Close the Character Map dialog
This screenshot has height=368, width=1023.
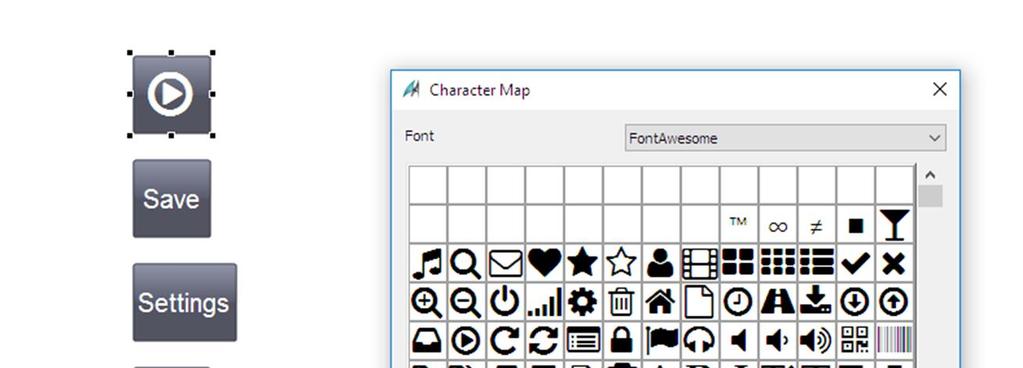coord(939,89)
